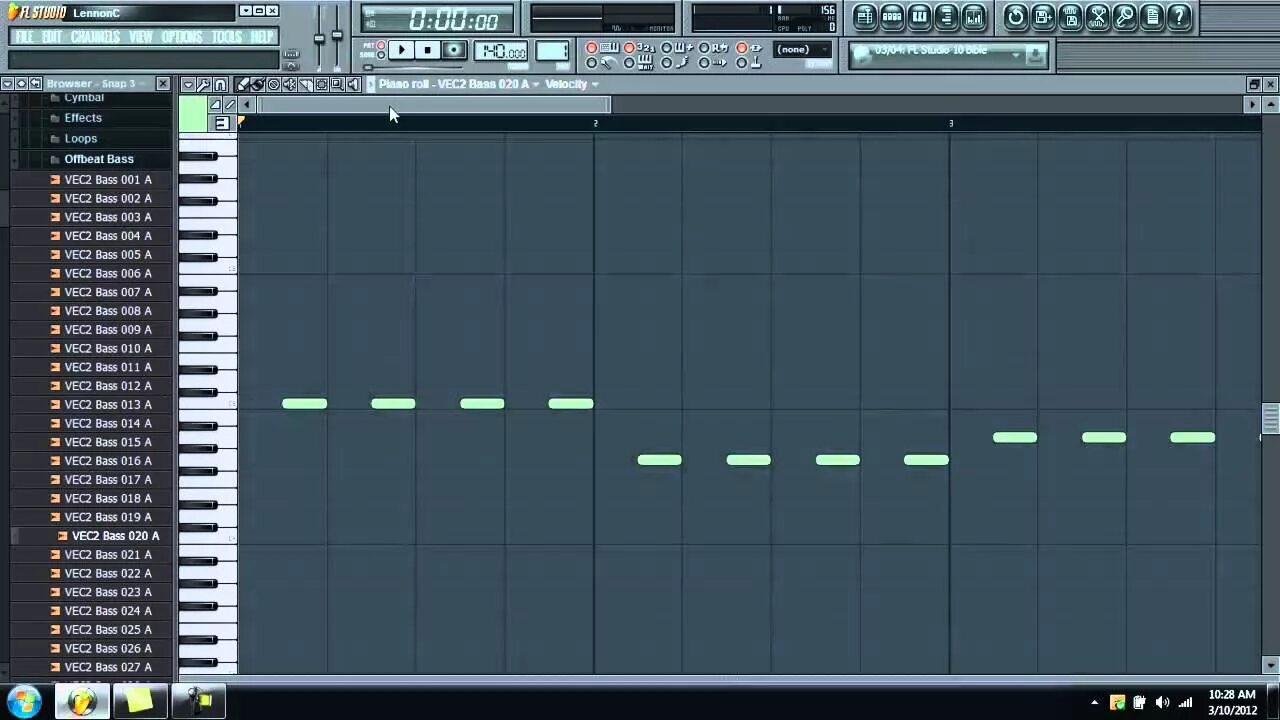Open the wrench tools menu
1280x720 pixels.
click(x=204, y=84)
